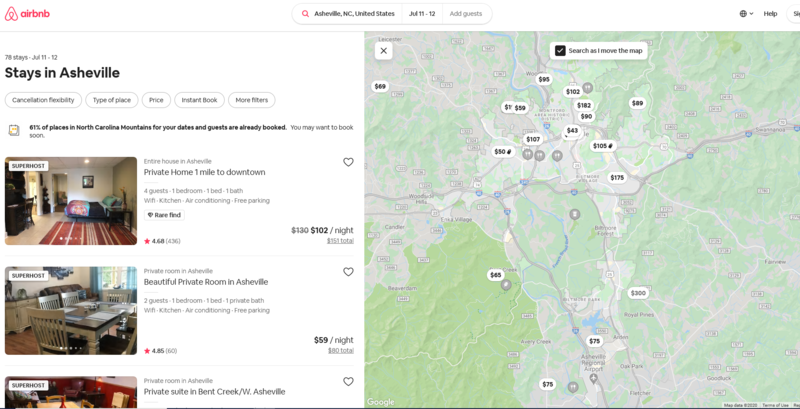The height and width of the screenshot is (409, 800).
Task: Open Beautiful Private Room in Asheville title
Action: point(206,282)
